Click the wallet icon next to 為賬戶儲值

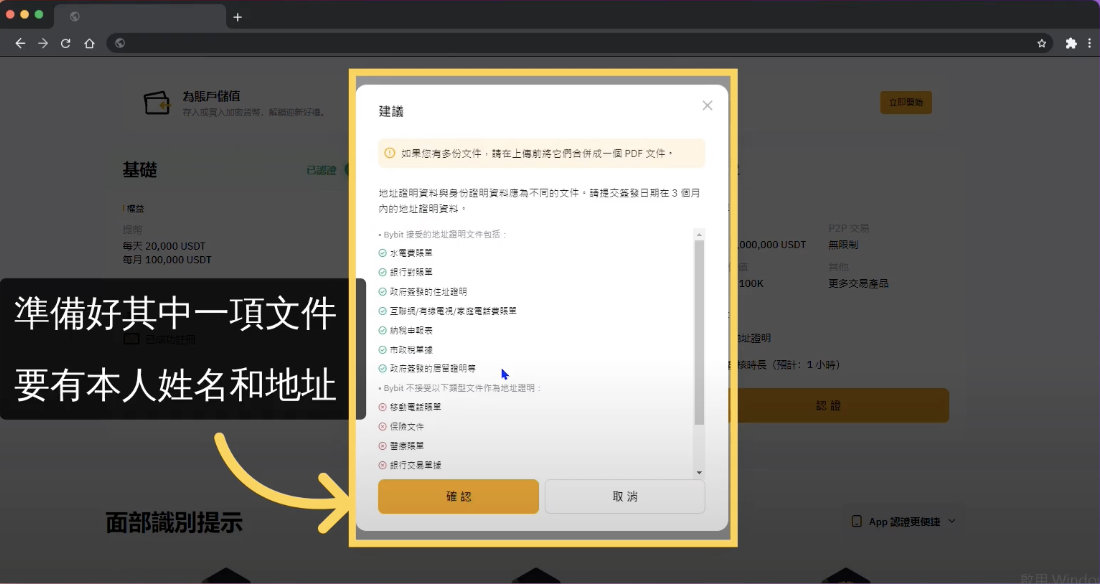(x=157, y=103)
